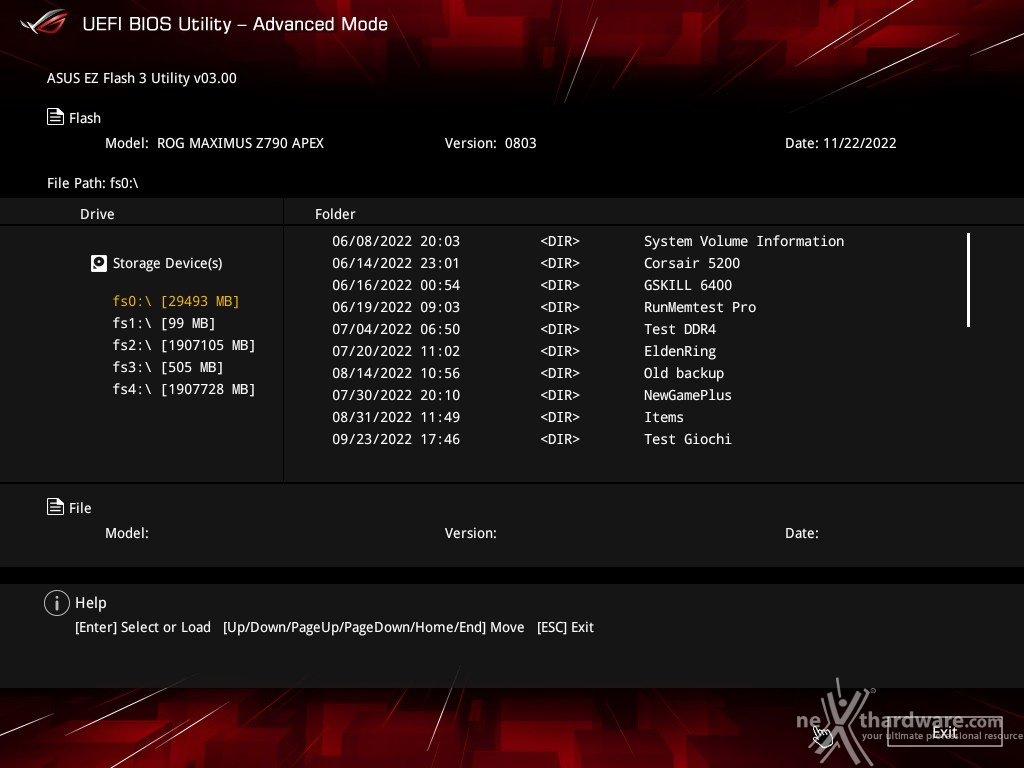Screen dimensions: 1024x768
Task: Select drive fs3:\ [505 MB]
Action: click(168, 367)
